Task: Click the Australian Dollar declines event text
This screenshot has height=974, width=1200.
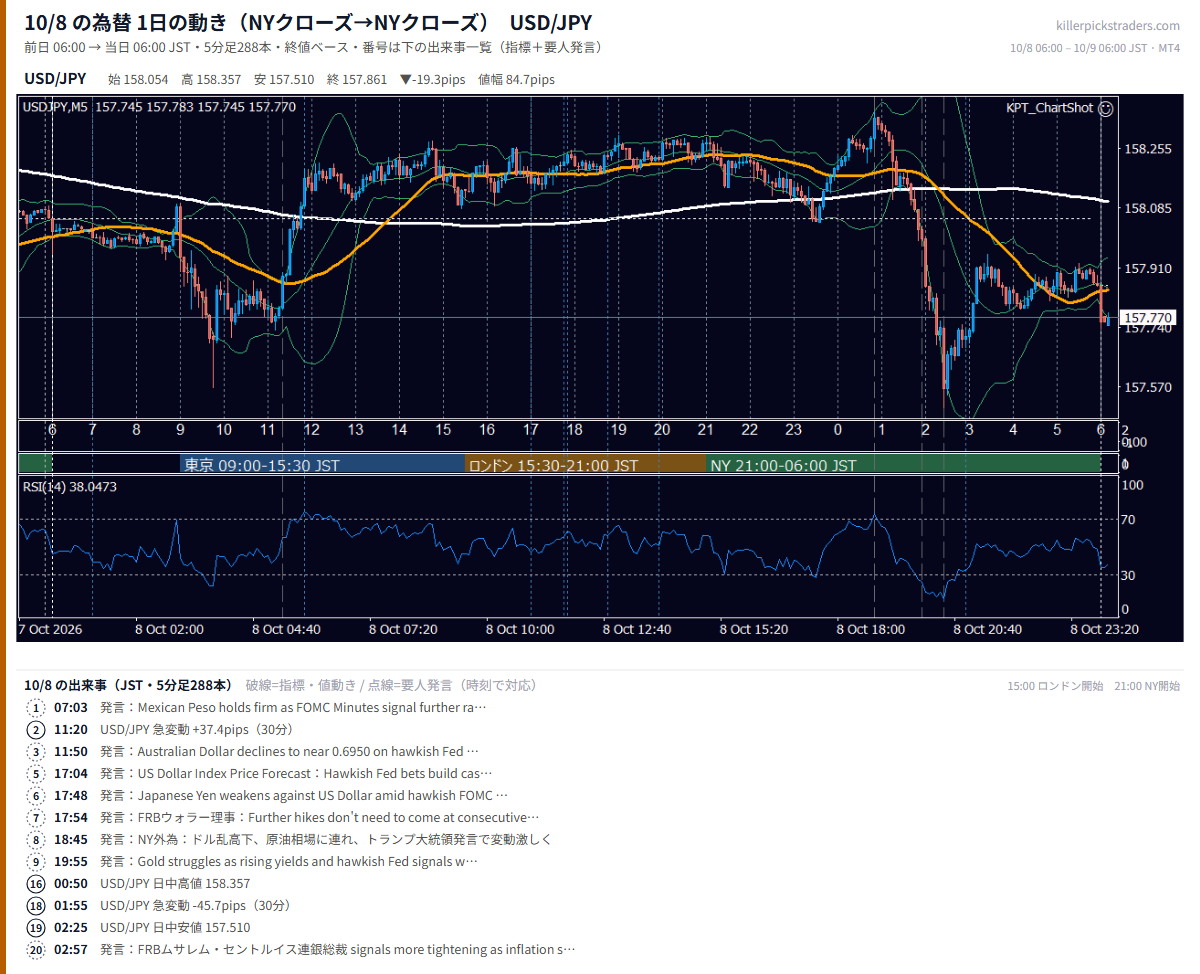Action: pyautogui.click(x=290, y=751)
